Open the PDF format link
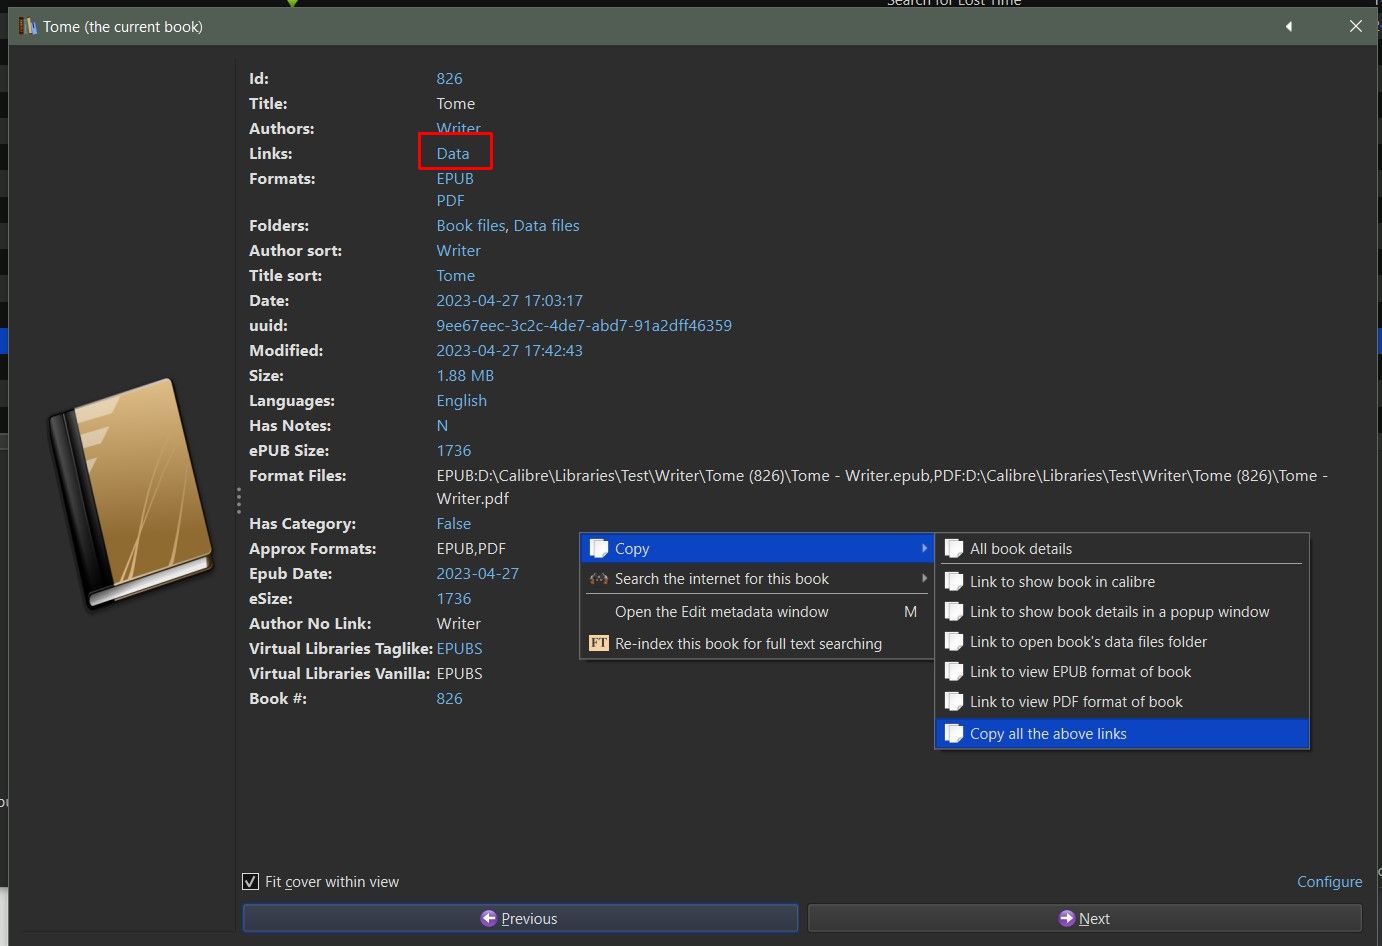 point(450,200)
